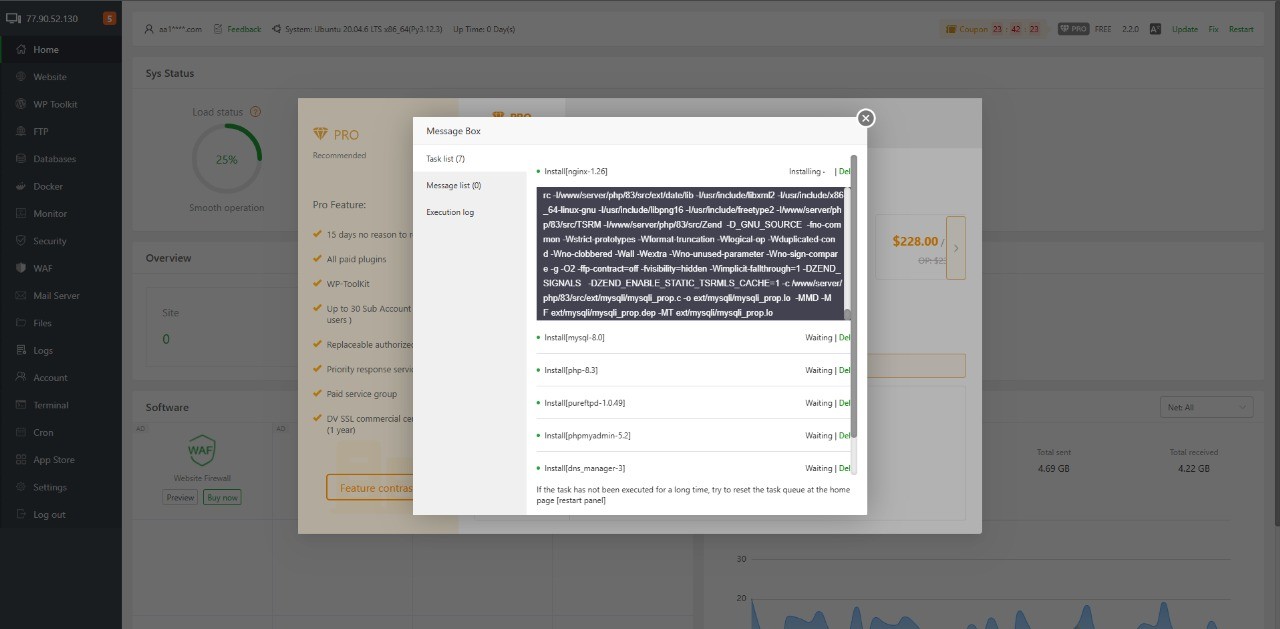Click the Feedback link in header
Image resolution: width=1280 pixels, height=629 pixels.
(x=244, y=29)
